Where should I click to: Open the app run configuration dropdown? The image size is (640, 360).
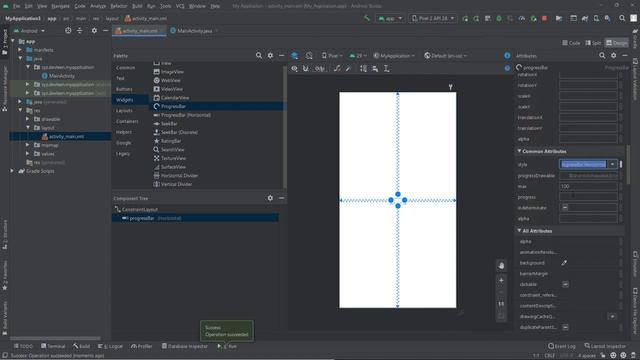click(x=390, y=18)
